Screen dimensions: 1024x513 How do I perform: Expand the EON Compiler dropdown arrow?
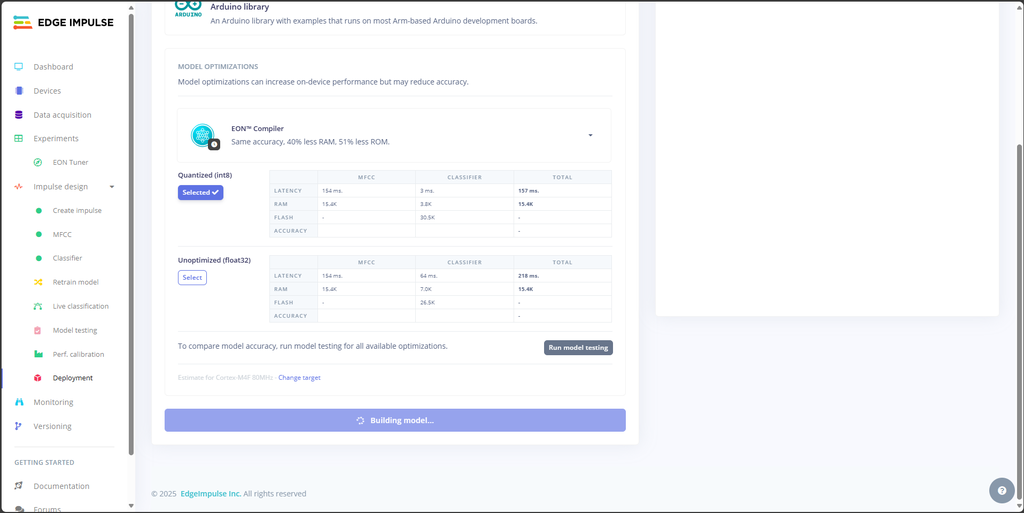pyautogui.click(x=590, y=135)
